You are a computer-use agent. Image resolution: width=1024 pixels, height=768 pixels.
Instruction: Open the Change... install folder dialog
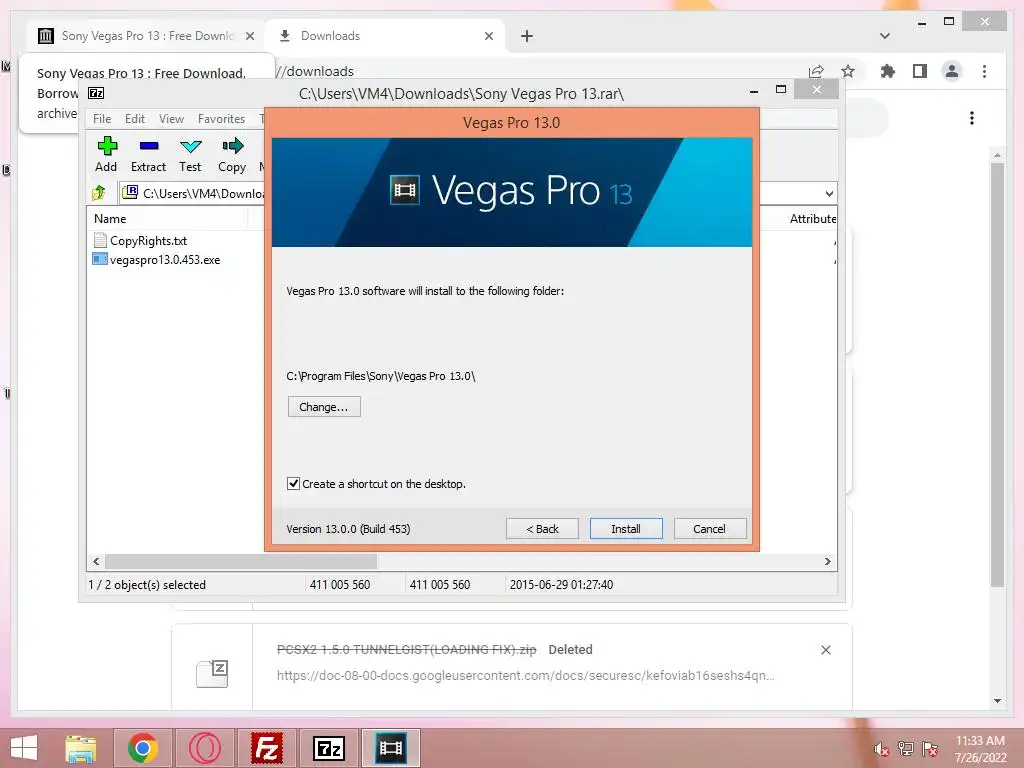click(x=324, y=407)
